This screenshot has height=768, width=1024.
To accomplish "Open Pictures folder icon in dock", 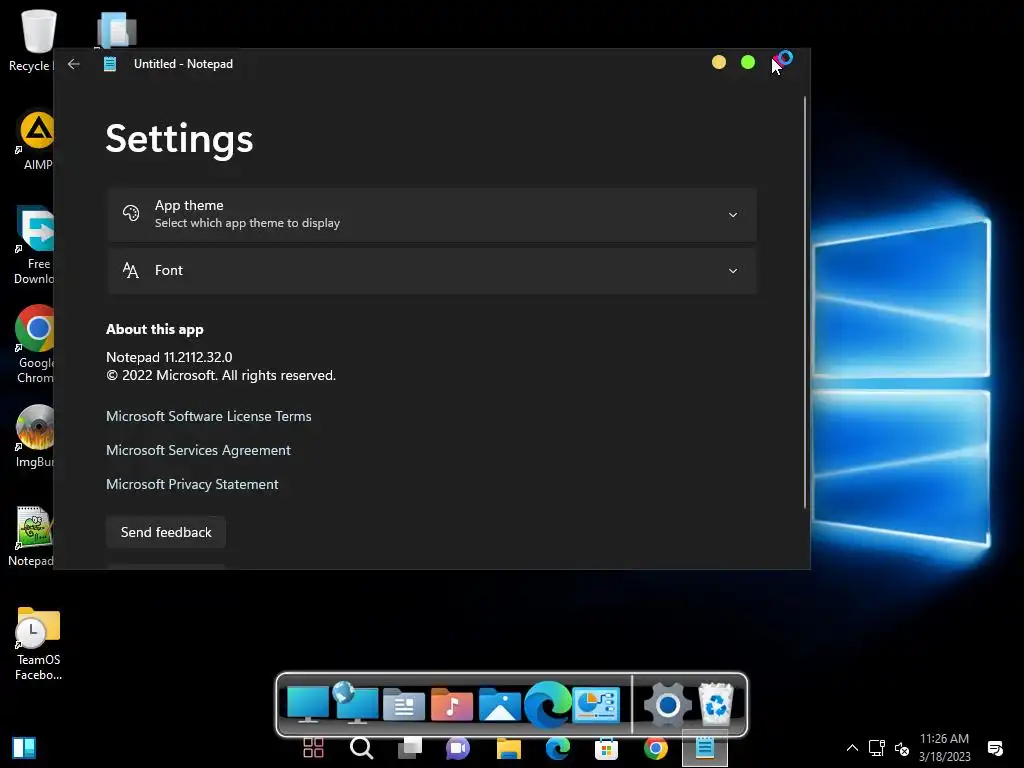I will [x=500, y=704].
